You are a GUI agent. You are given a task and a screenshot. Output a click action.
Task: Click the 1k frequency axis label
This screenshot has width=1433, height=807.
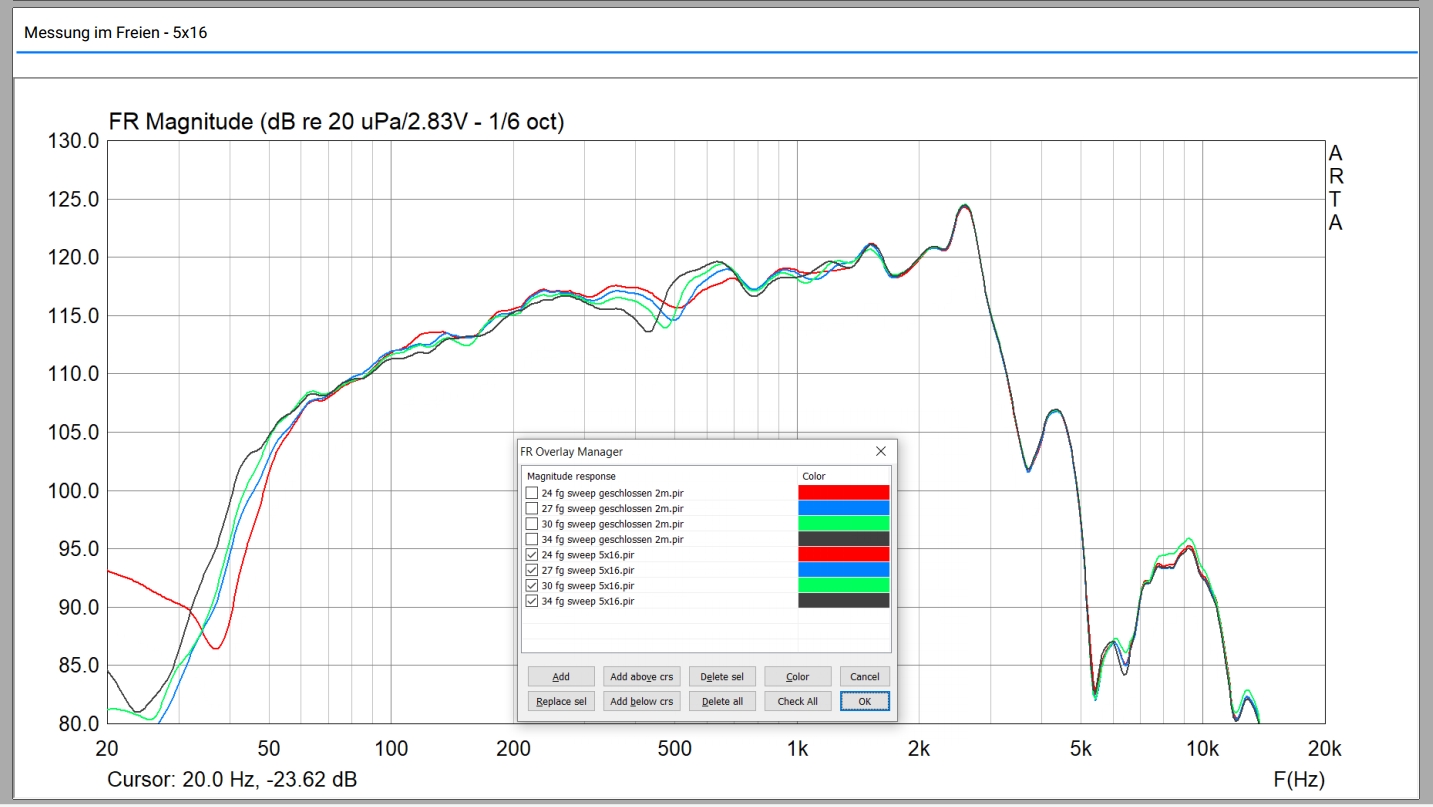pos(797,749)
